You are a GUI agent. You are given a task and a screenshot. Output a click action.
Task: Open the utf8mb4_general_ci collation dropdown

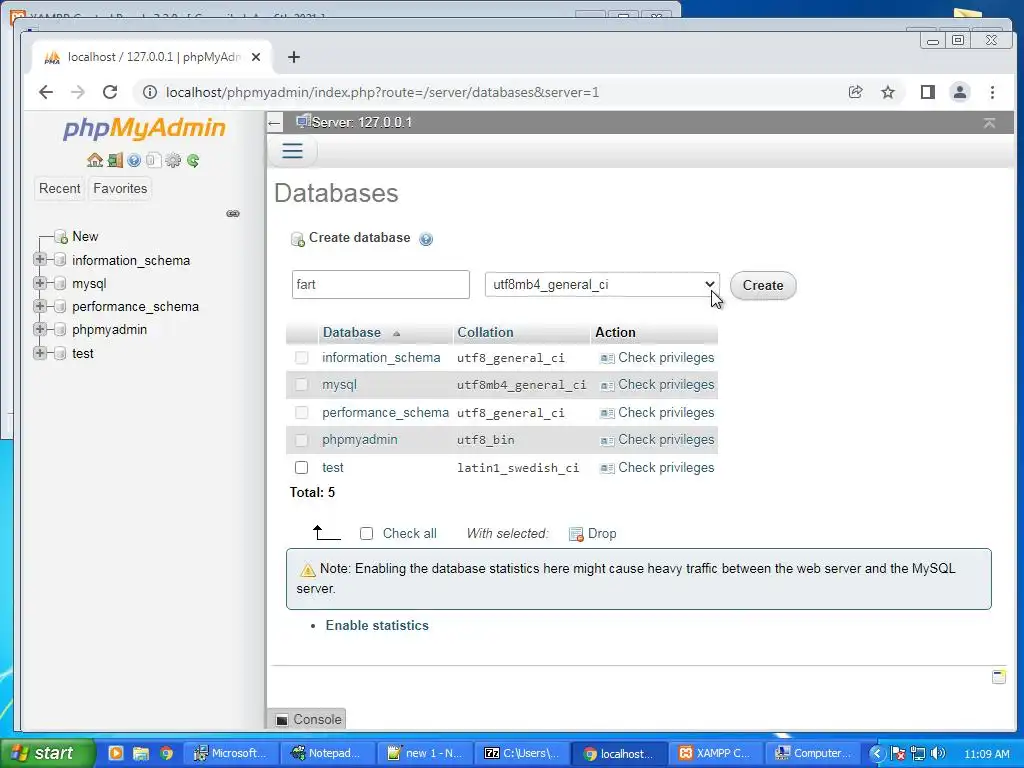(x=601, y=285)
